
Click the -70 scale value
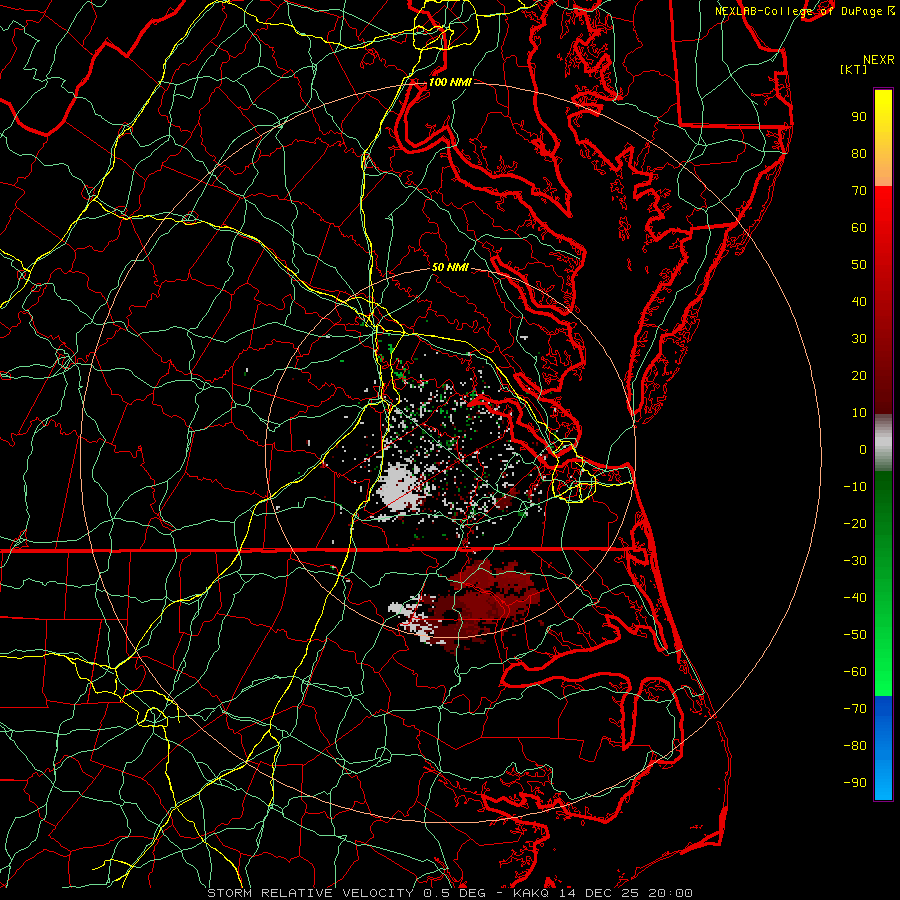(x=855, y=709)
